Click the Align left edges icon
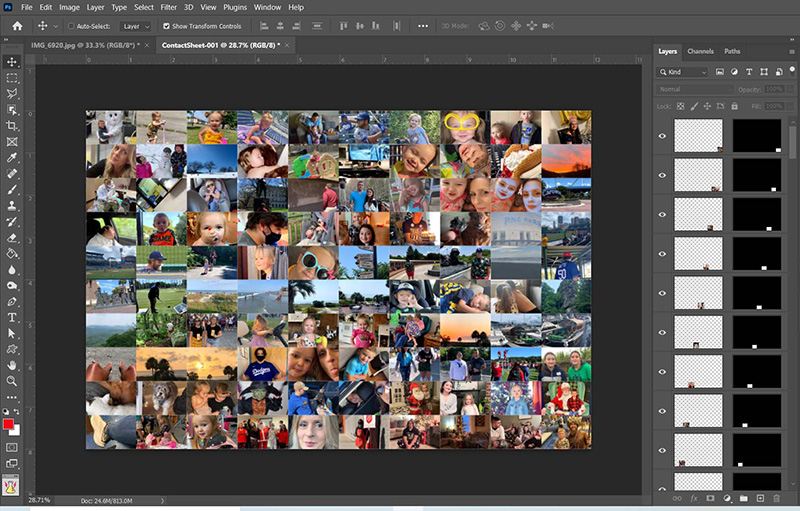The image size is (800, 511). 264,26
